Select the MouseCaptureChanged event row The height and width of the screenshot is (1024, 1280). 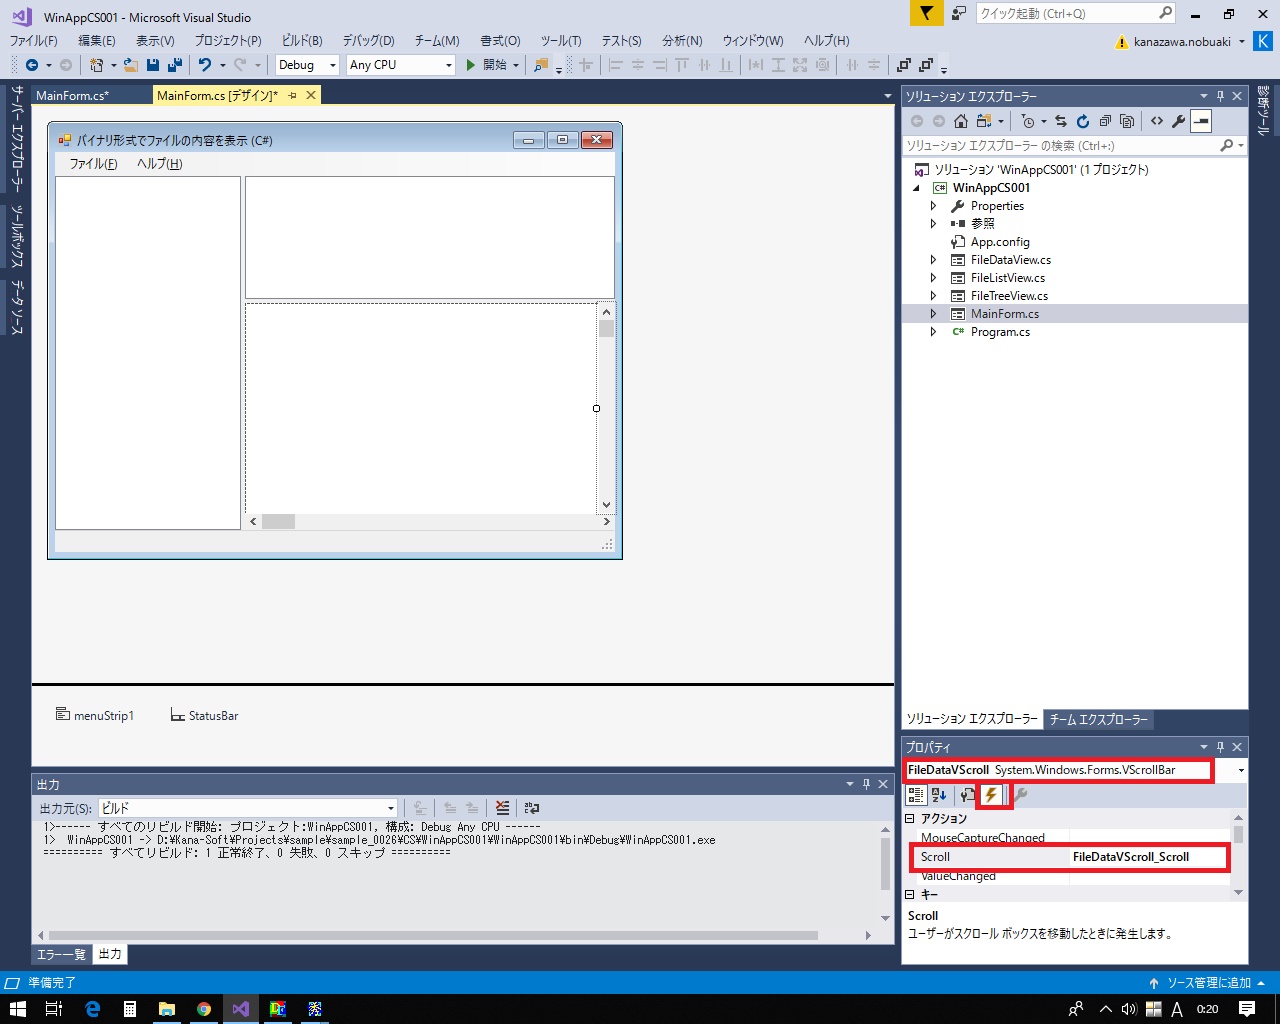[x=1067, y=838]
